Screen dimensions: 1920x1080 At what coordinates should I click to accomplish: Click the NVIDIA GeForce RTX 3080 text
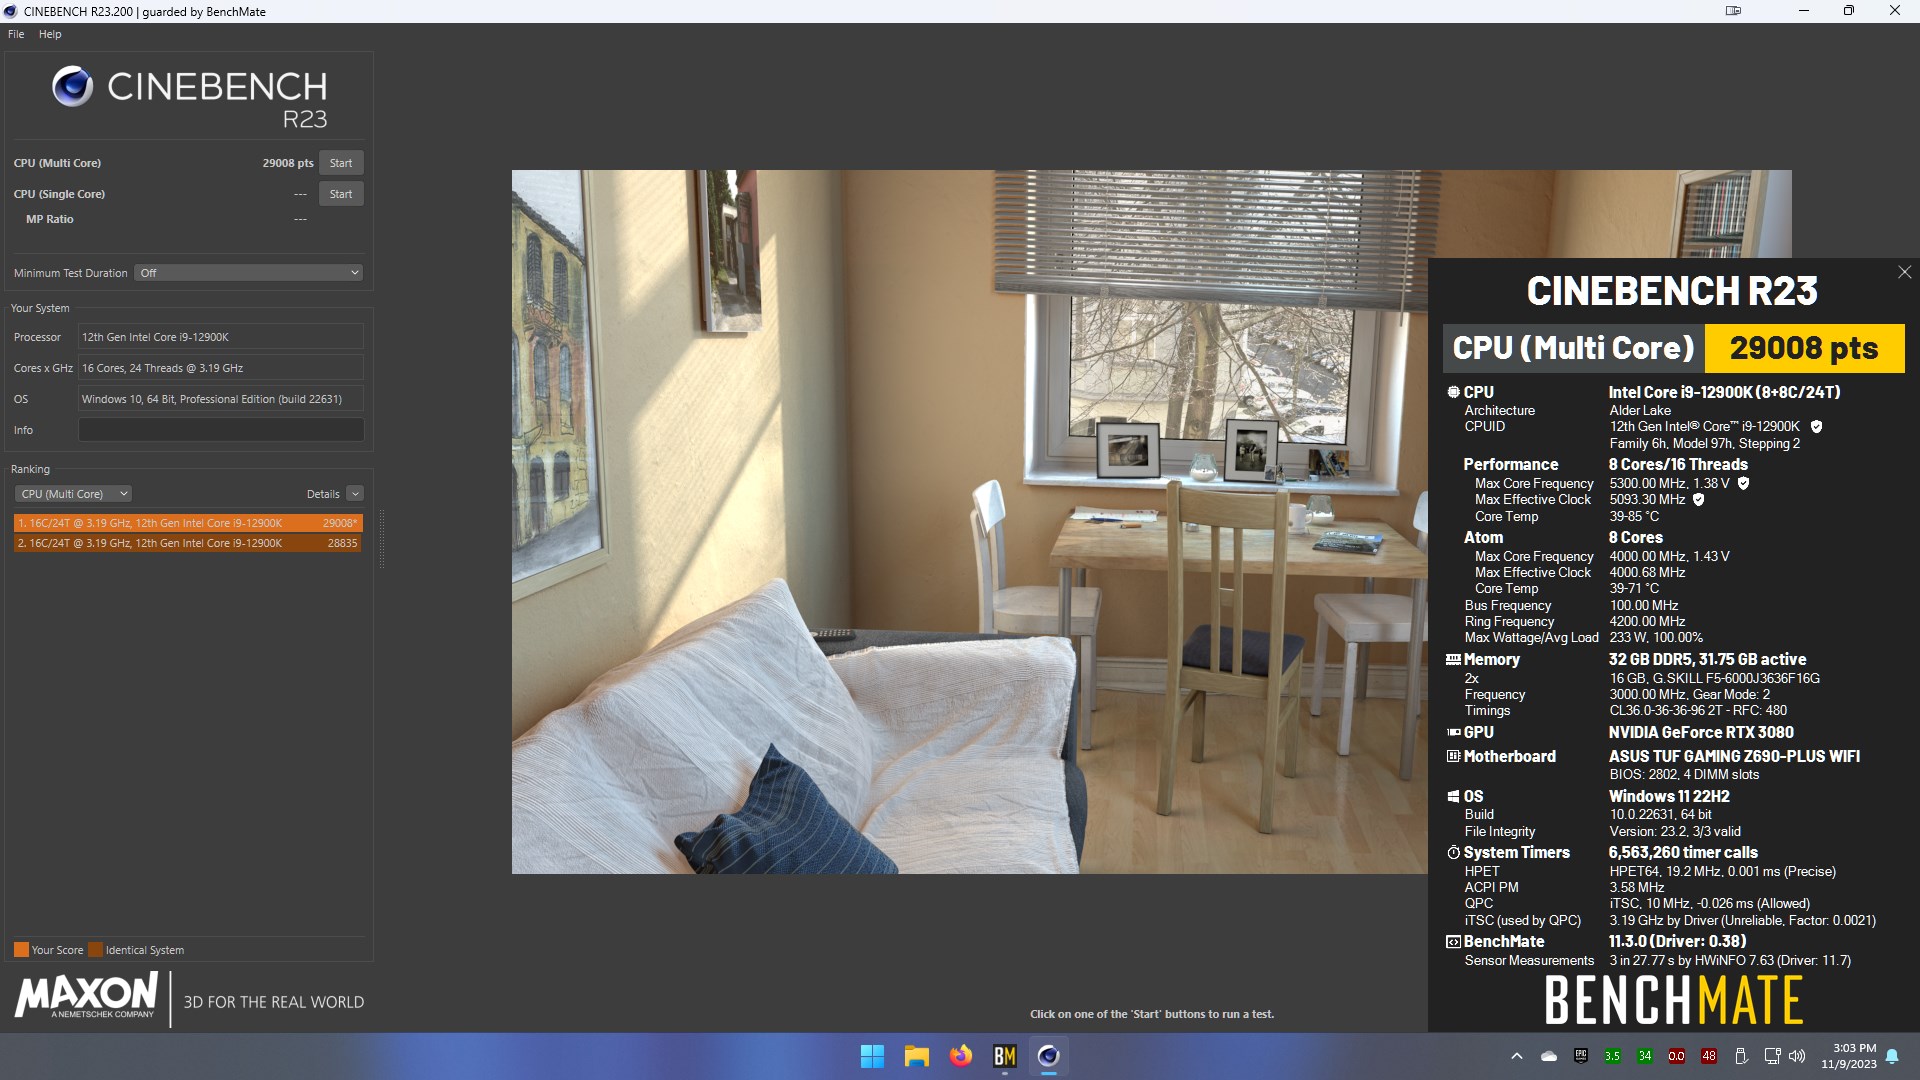click(x=1701, y=732)
